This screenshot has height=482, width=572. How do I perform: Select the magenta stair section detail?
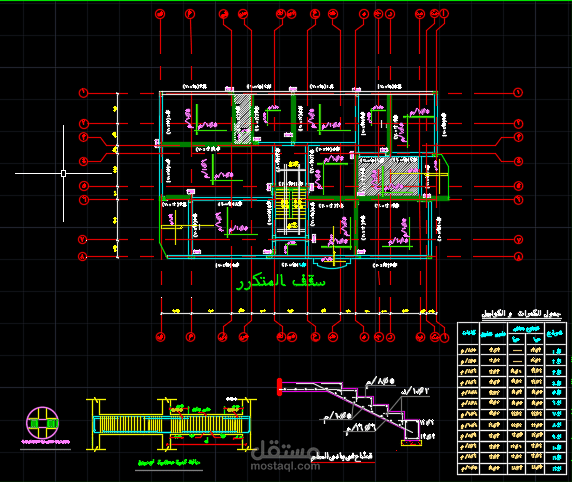point(350,410)
